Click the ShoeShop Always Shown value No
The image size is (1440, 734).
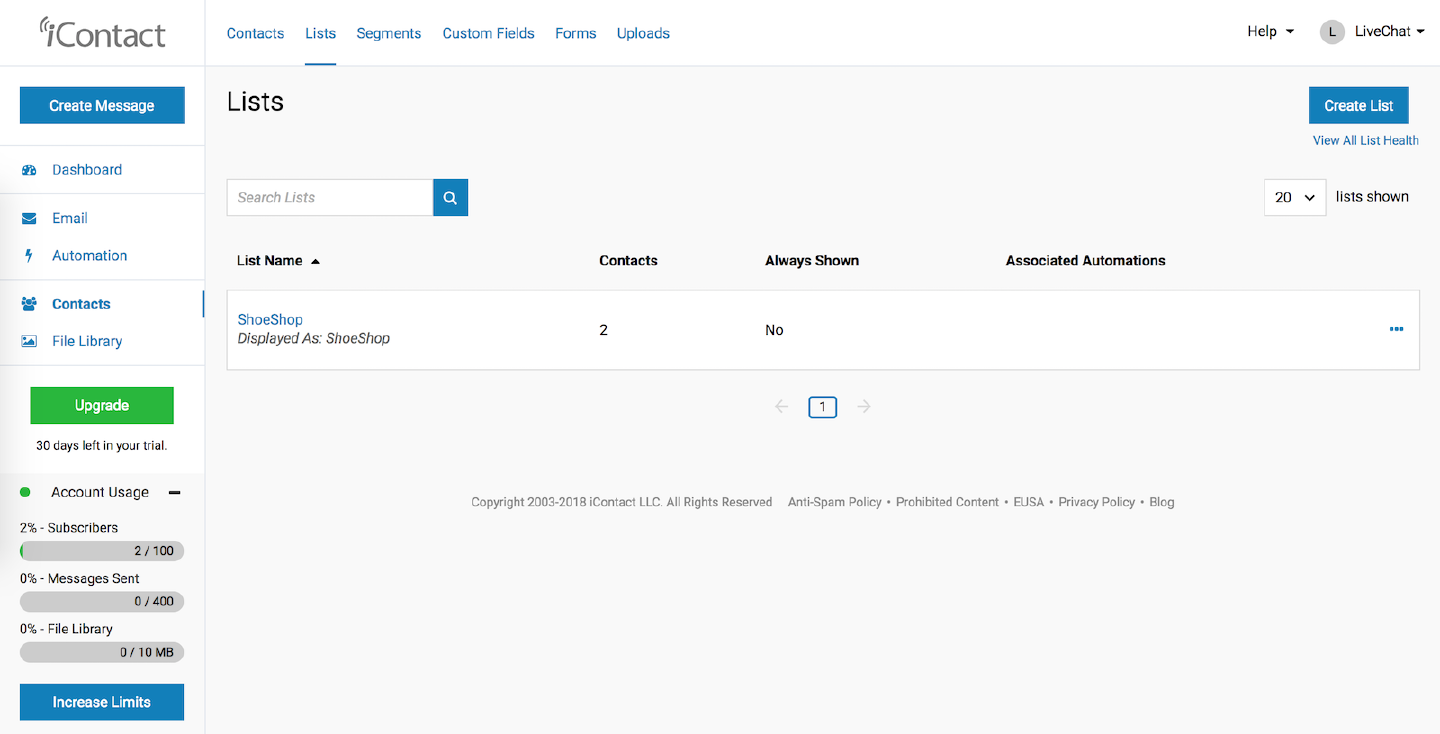(774, 330)
